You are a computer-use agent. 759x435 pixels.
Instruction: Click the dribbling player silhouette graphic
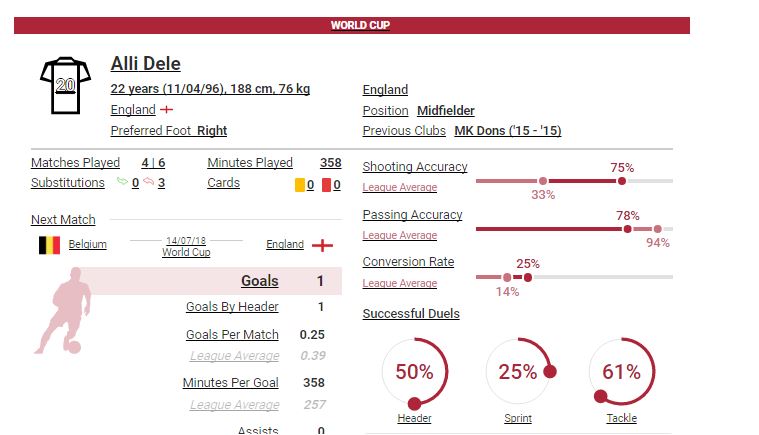[x=65, y=311]
